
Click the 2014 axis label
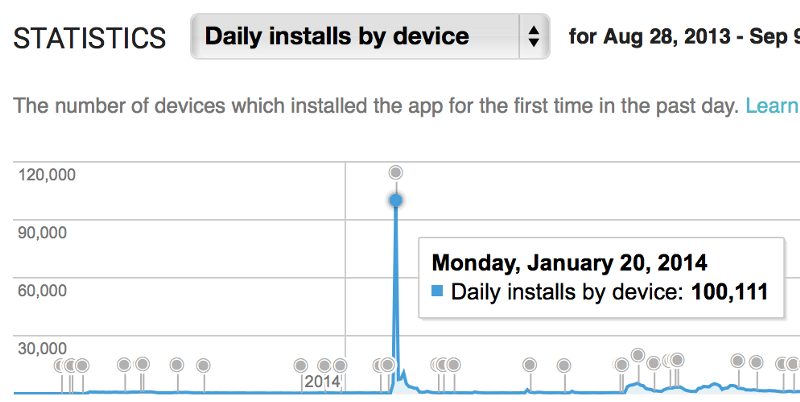click(x=322, y=382)
